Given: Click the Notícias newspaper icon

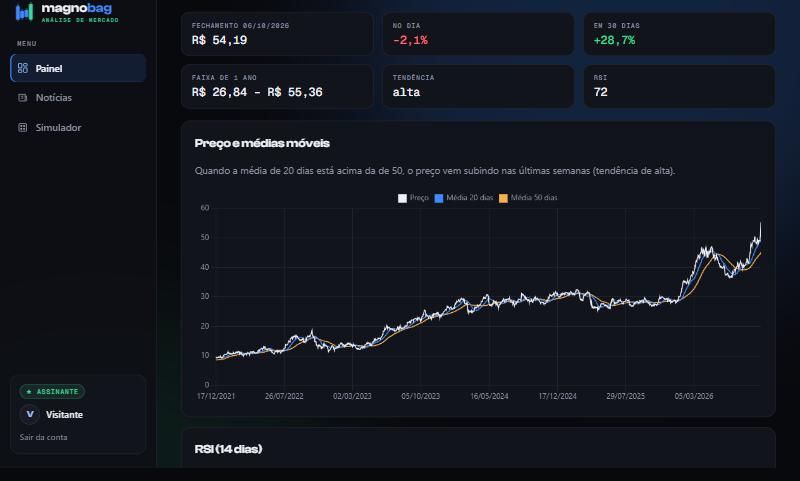Looking at the screenshot, I should (x=22, y=97).
